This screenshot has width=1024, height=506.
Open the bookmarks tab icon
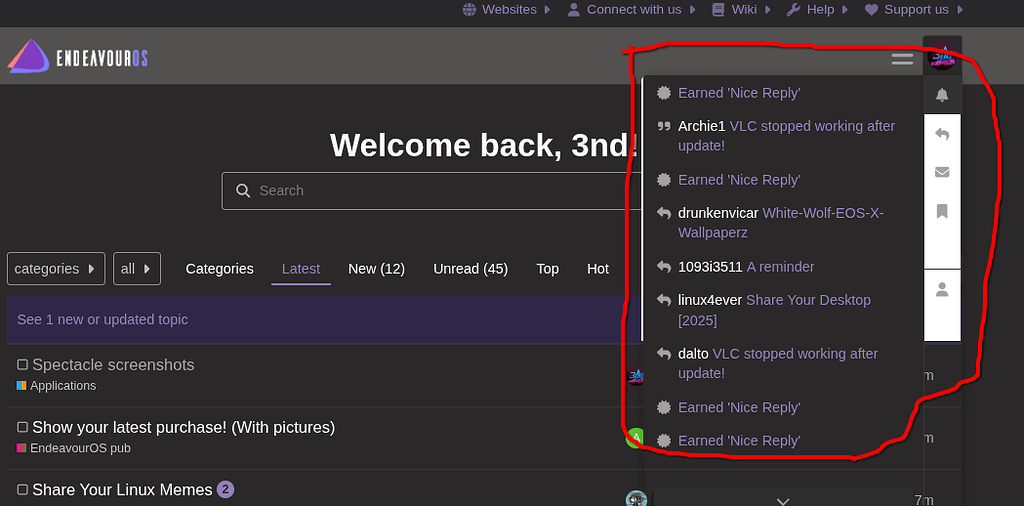pyautogui.click(x=942, y=211)
